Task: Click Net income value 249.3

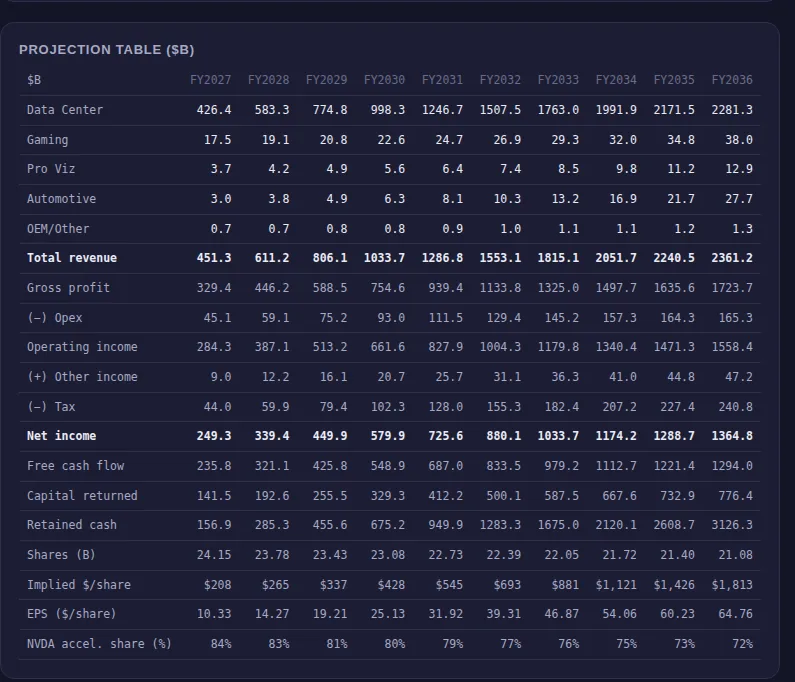Action: 214,436
